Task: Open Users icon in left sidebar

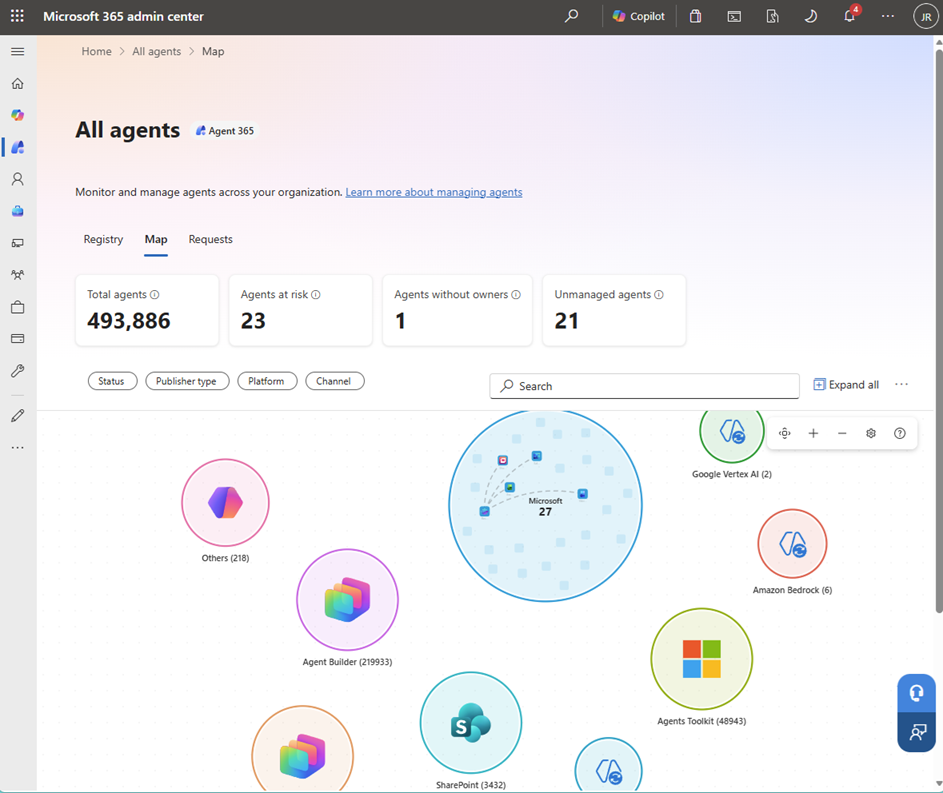Action: click(x=18, y=179)
